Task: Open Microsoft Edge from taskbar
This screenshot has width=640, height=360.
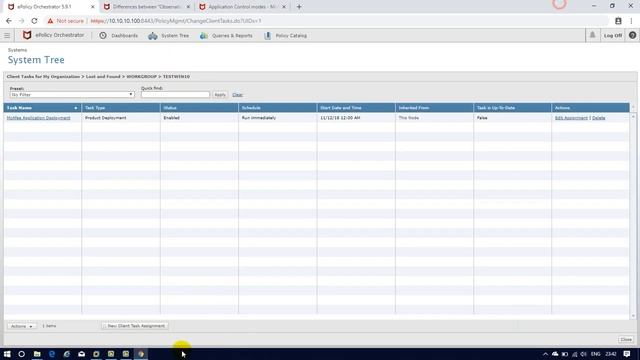Action: click(52, 354)
